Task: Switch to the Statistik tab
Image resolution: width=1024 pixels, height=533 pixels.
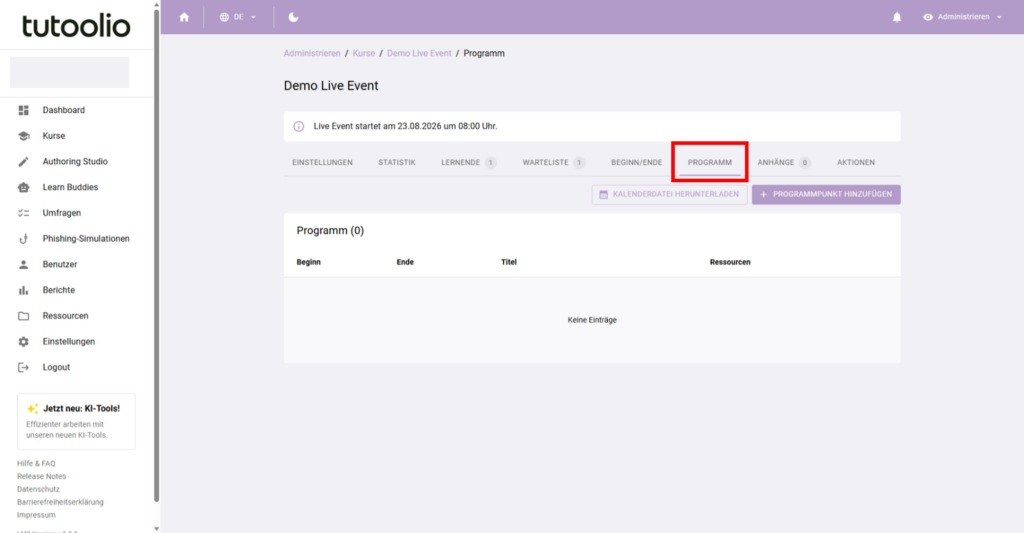Action: 396,163
